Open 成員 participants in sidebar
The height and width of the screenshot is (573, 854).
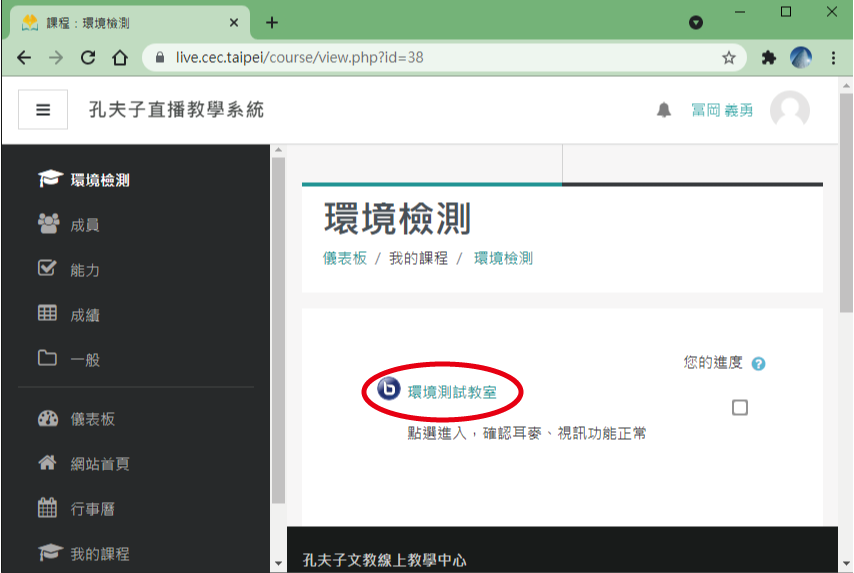[x=85, y=225]
